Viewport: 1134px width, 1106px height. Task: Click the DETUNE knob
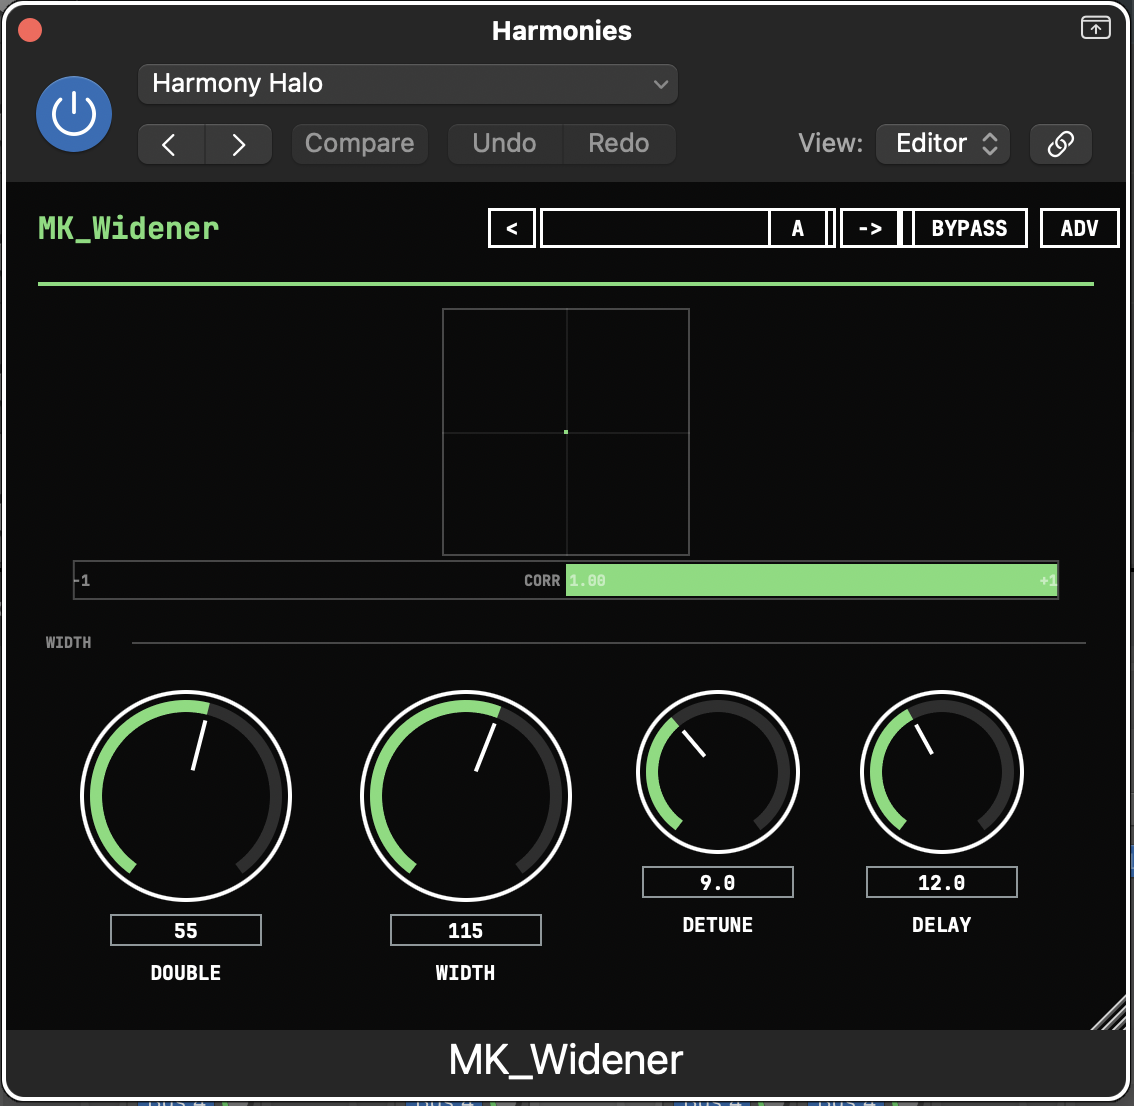pos(717,772)
